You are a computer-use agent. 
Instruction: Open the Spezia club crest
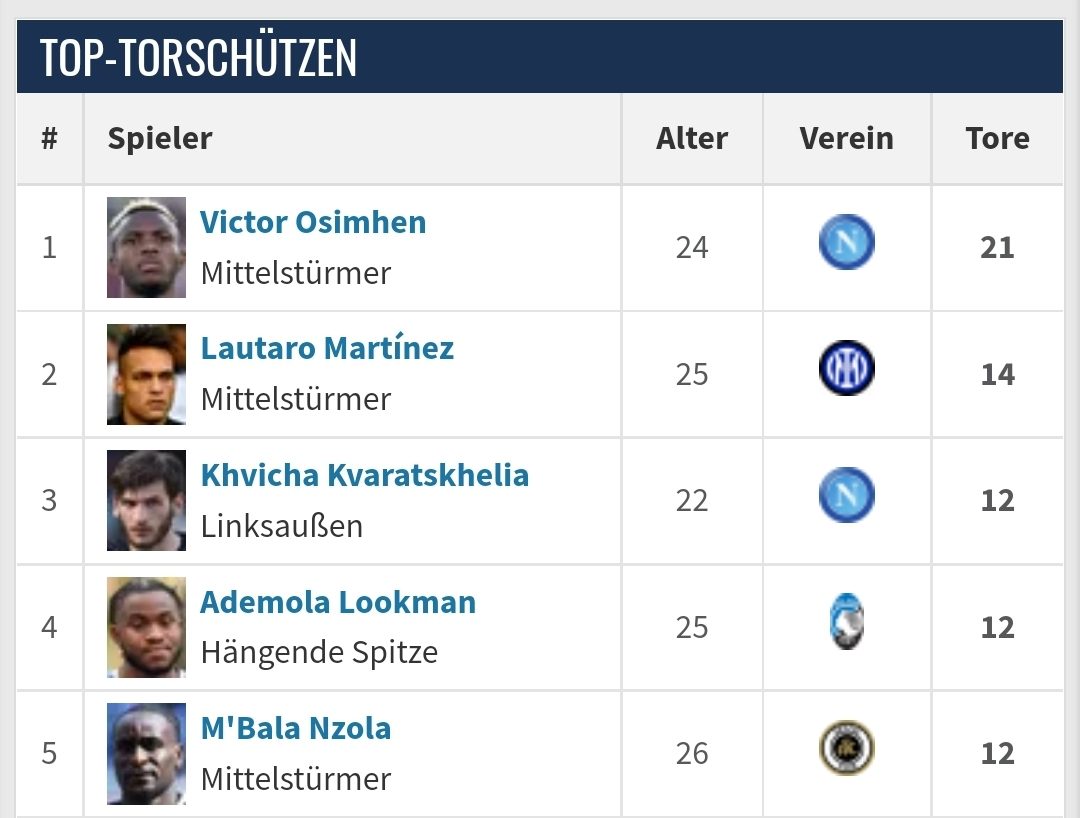[x=847, y=748]
